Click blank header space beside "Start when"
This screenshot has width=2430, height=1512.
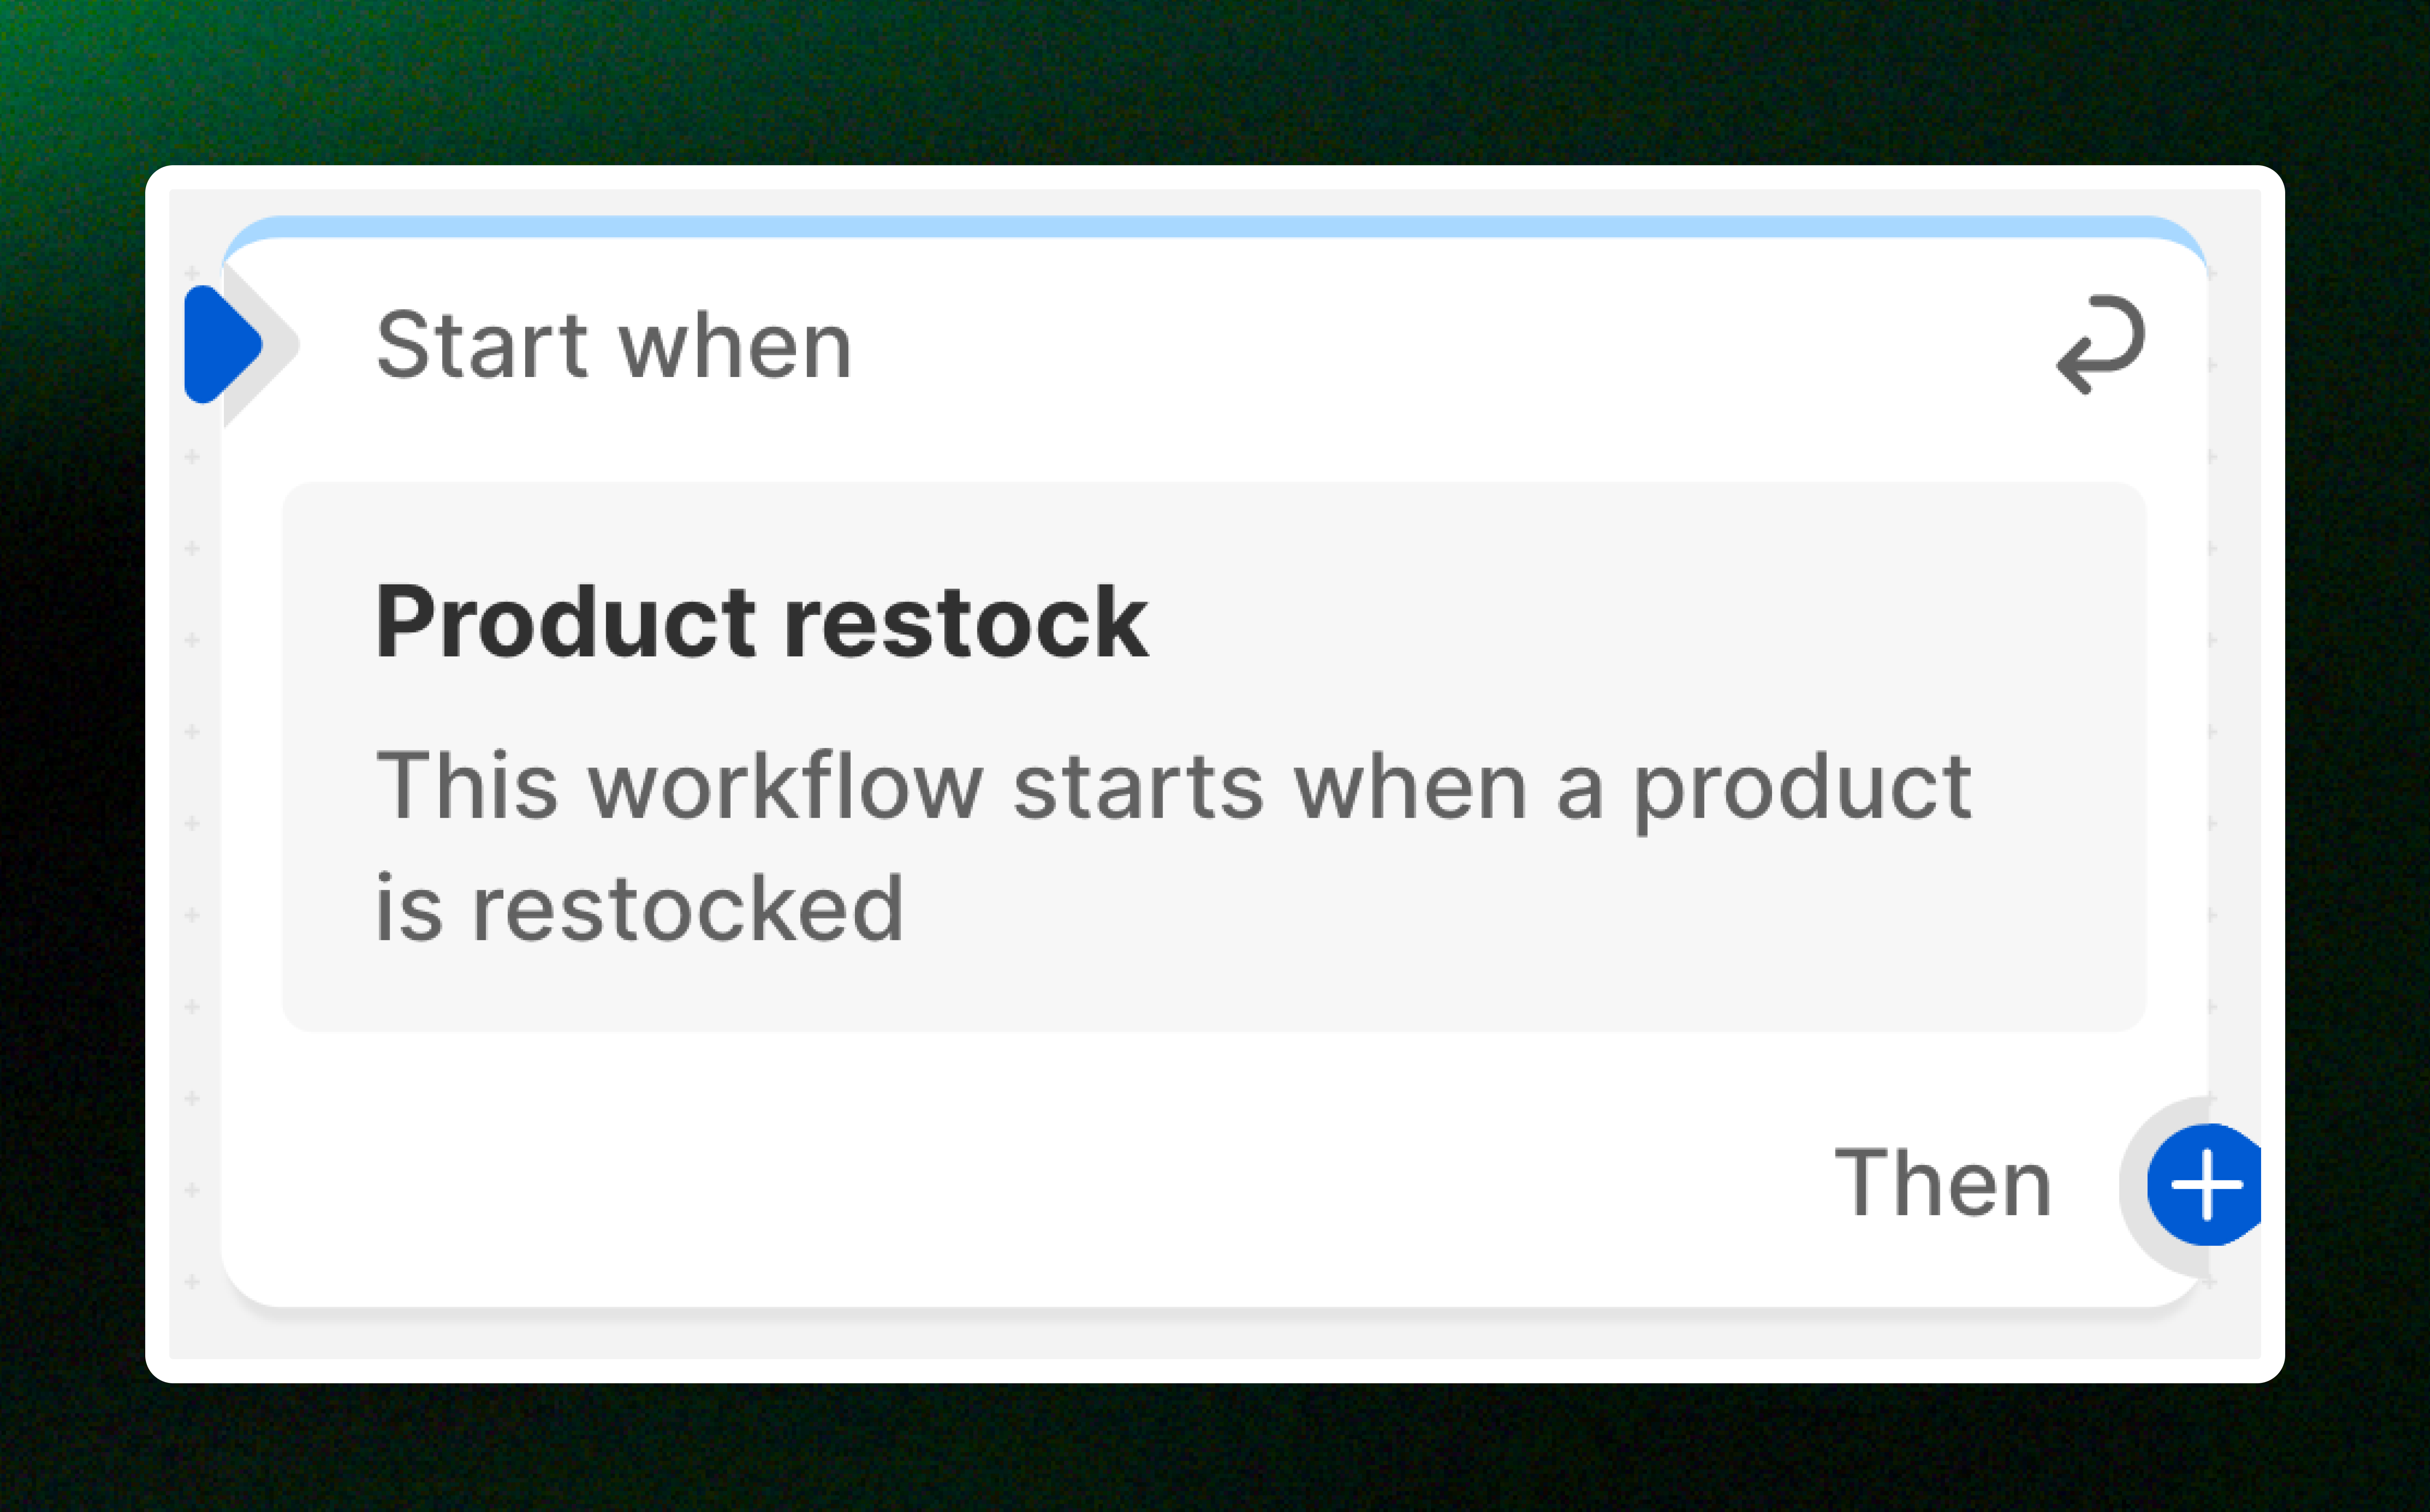coord(1400,346)
